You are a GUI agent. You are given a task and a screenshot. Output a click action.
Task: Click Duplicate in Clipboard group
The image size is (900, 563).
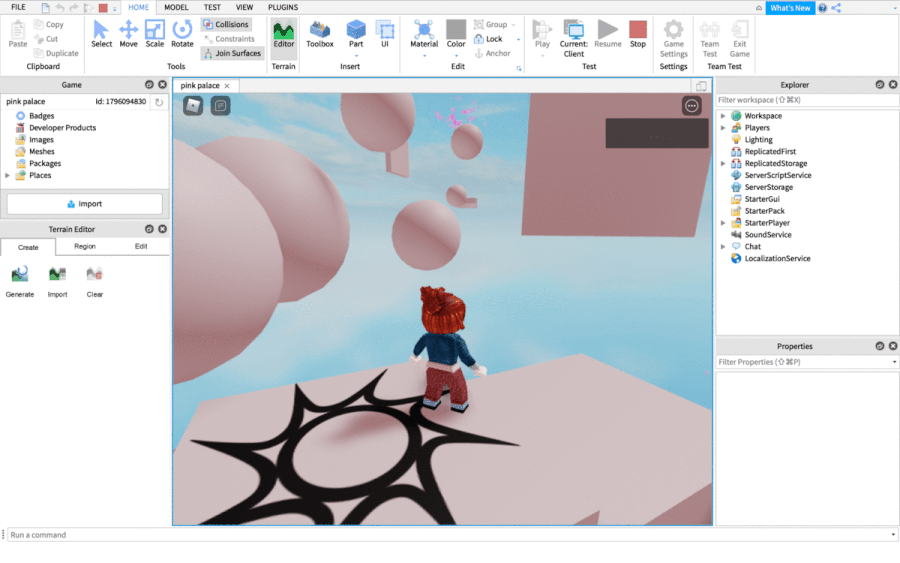(x=56, y=53)
